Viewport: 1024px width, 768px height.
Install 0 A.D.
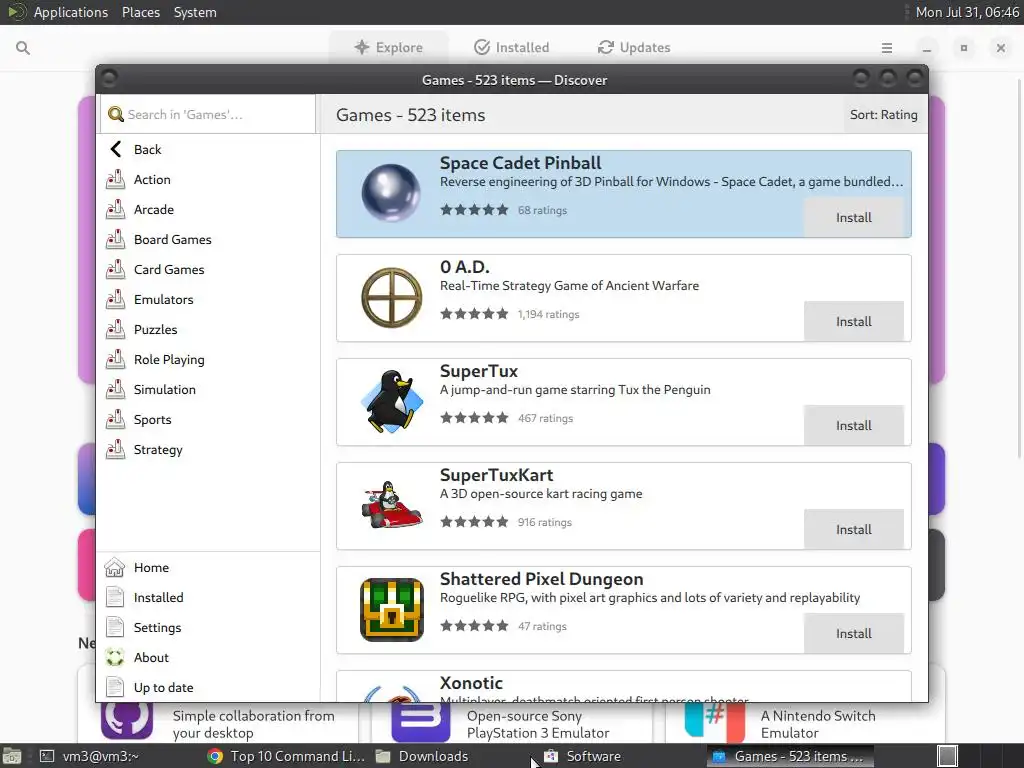[854, 321]
